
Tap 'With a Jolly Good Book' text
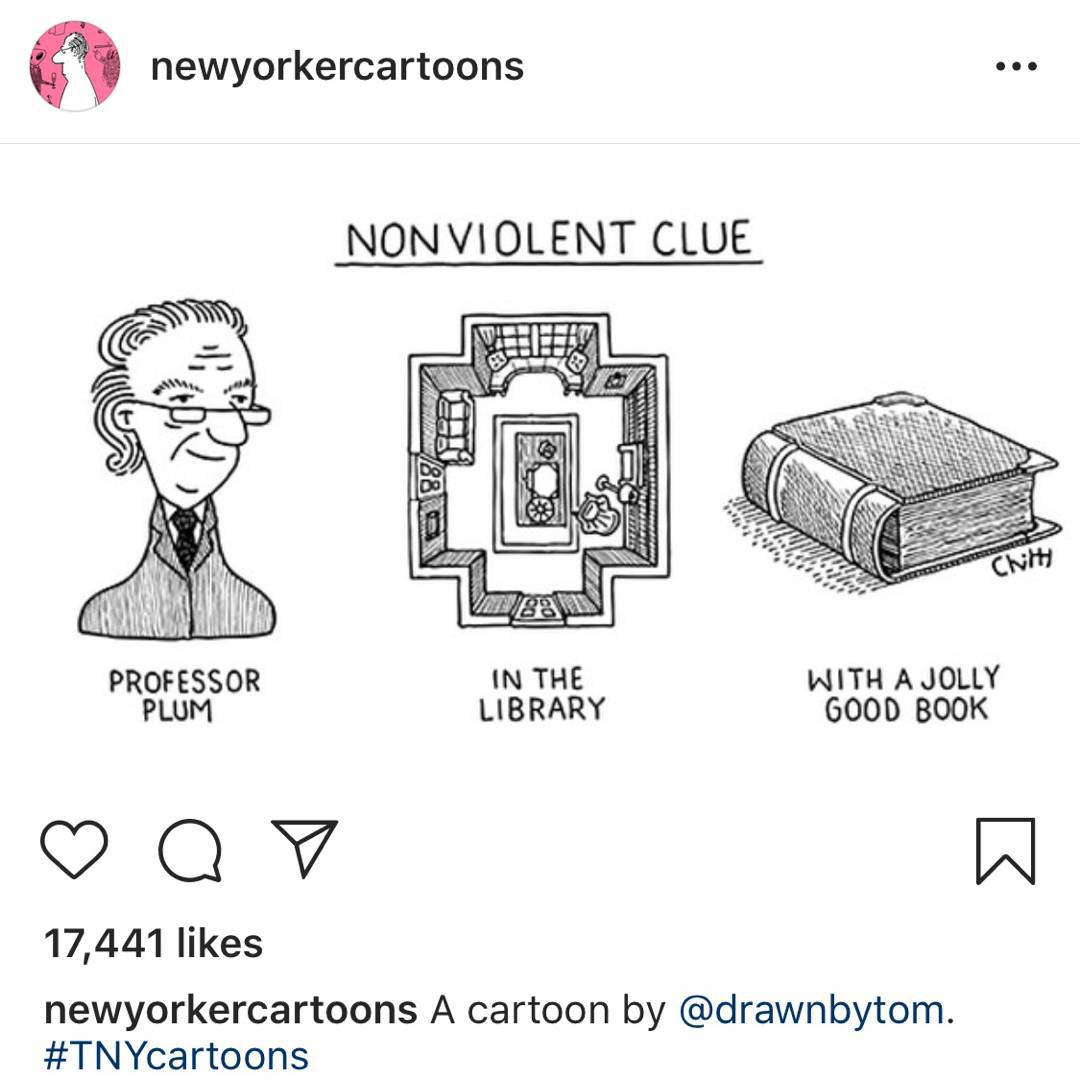tap(904, 694)
